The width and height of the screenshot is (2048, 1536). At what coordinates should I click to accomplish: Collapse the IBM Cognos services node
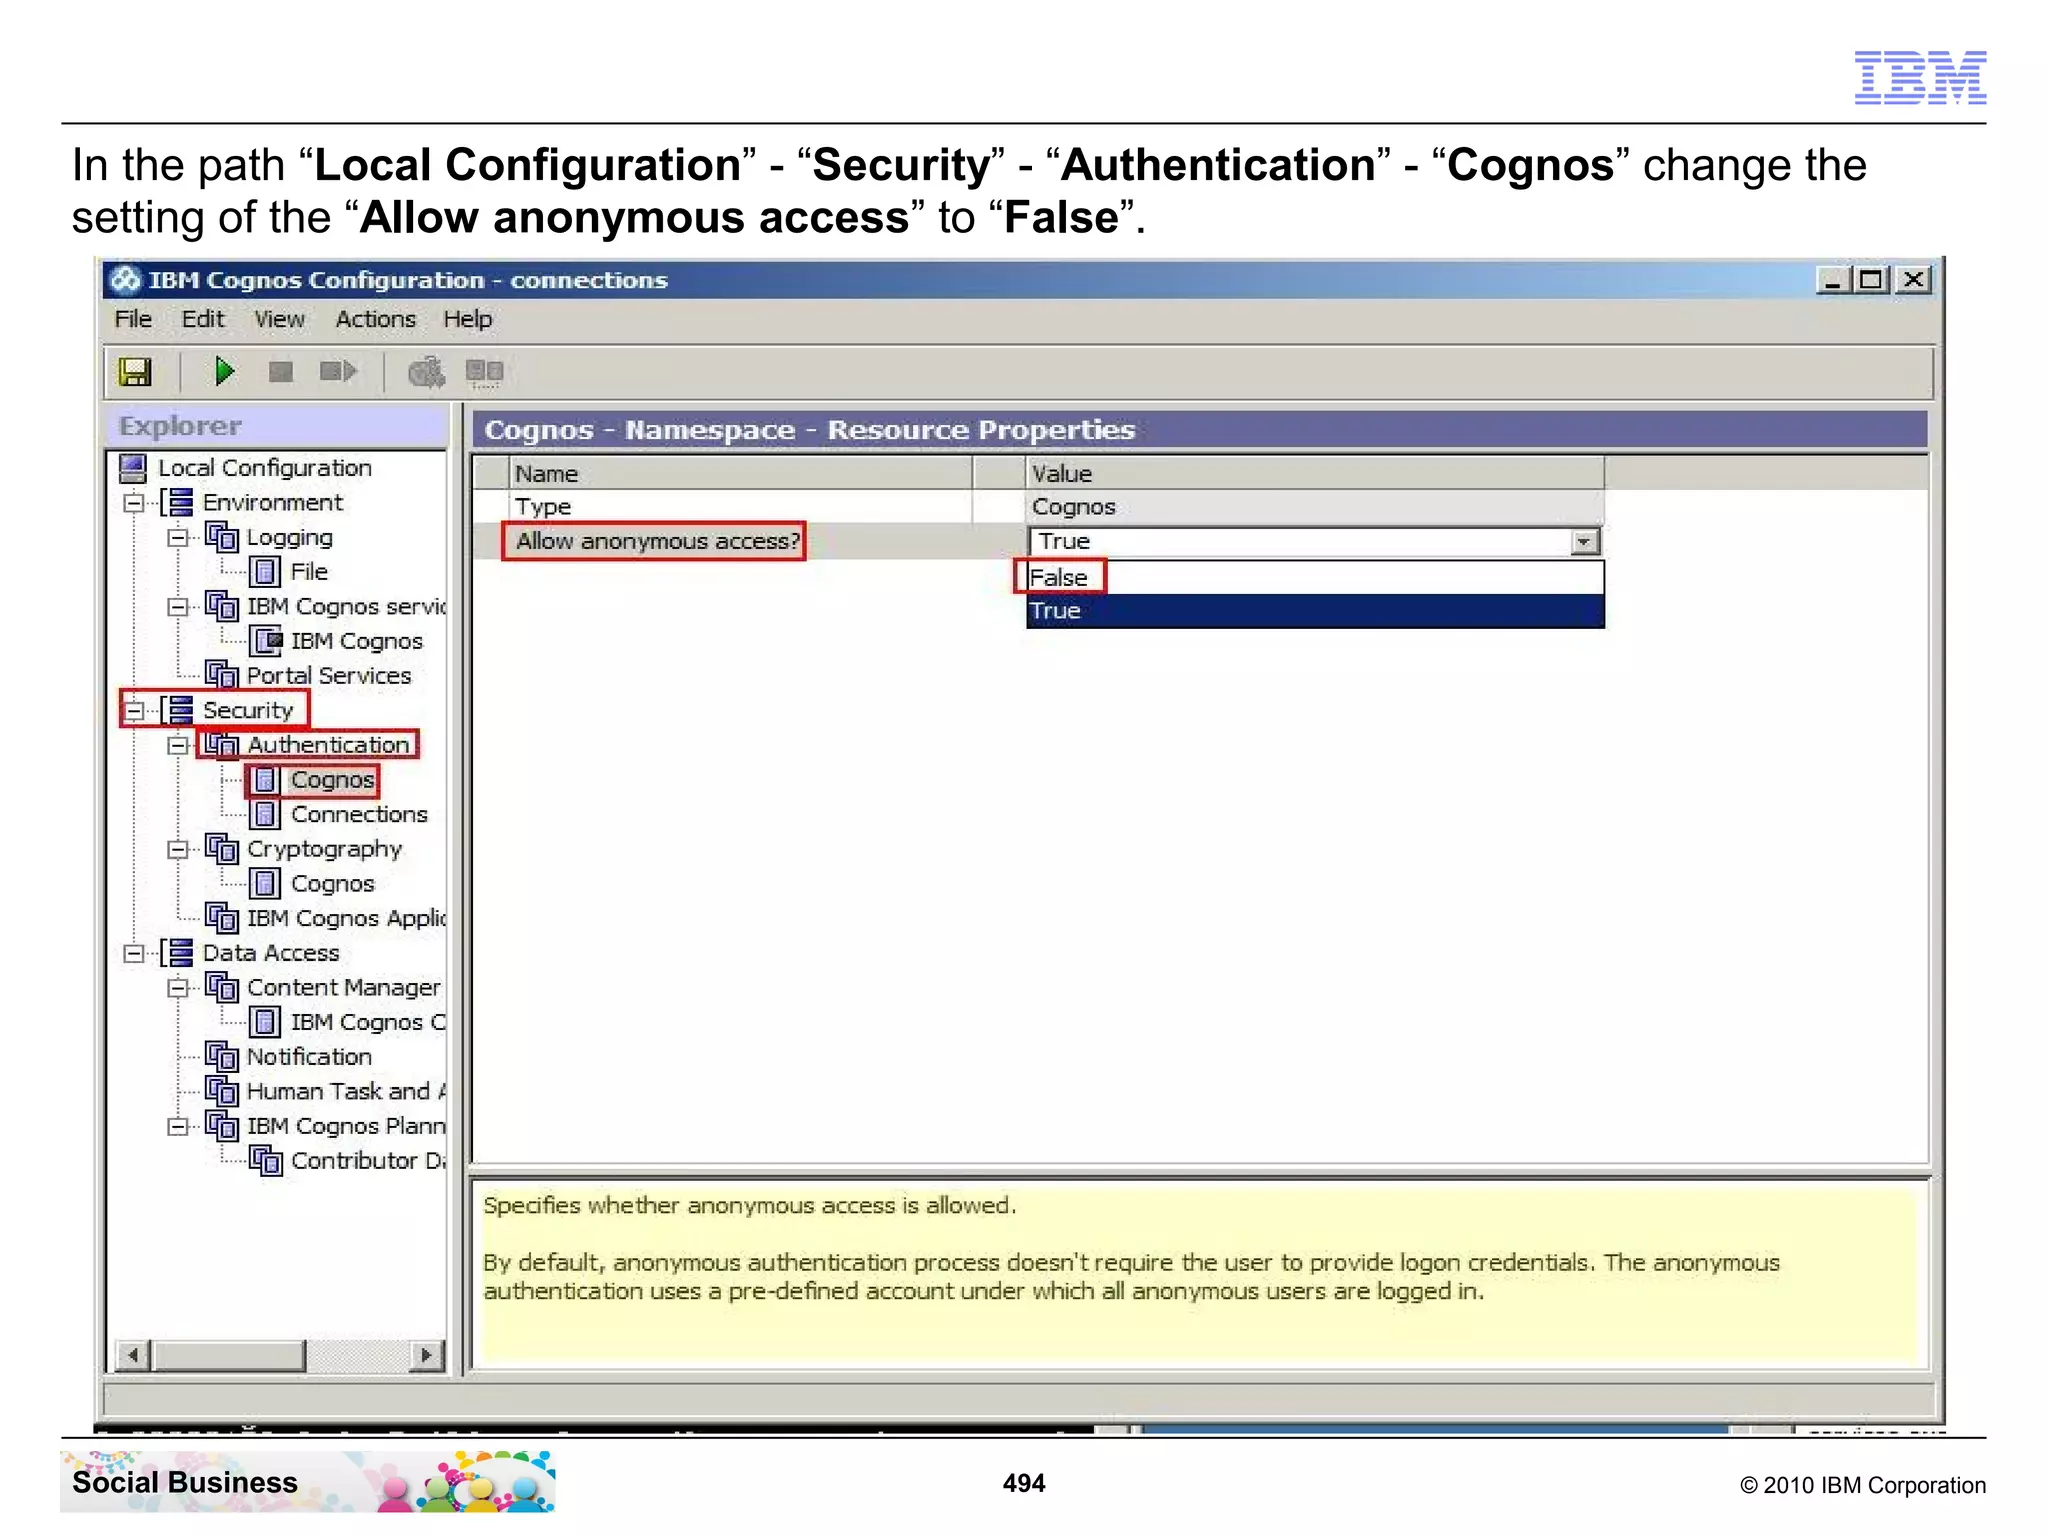pos(178,607)
